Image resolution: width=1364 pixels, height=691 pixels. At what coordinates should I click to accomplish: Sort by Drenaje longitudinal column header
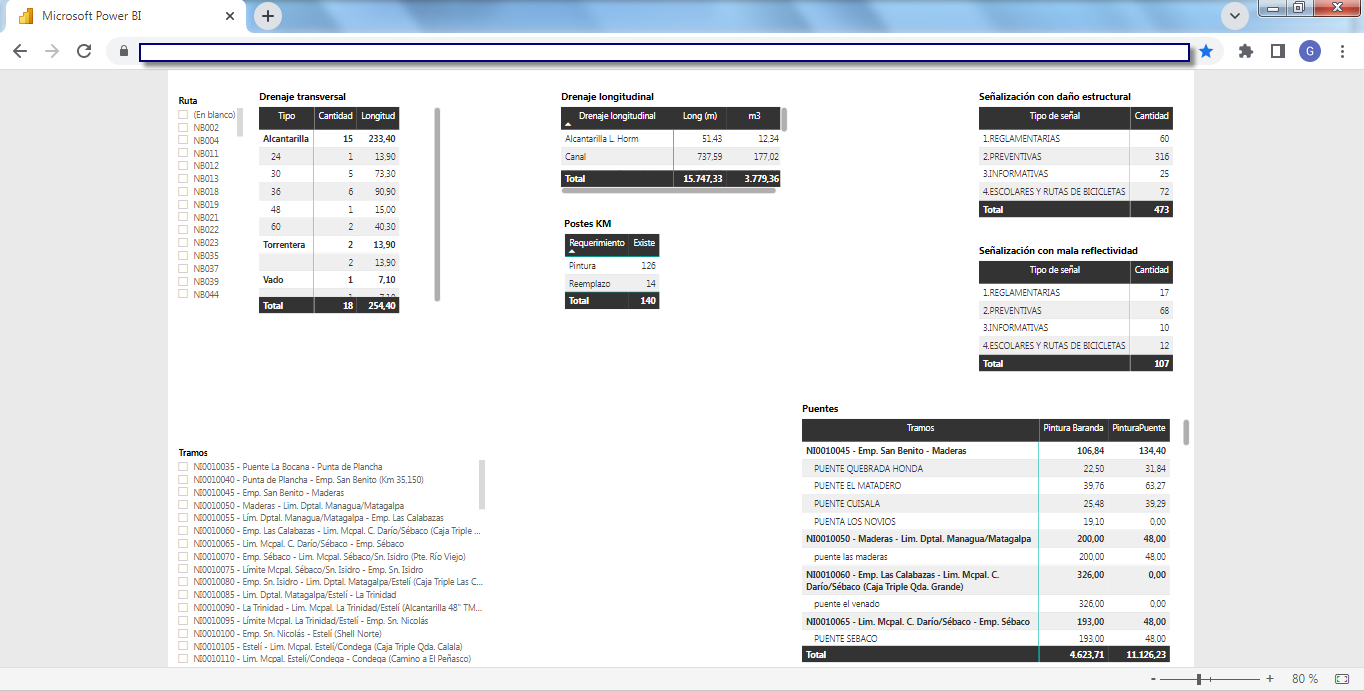615,117
